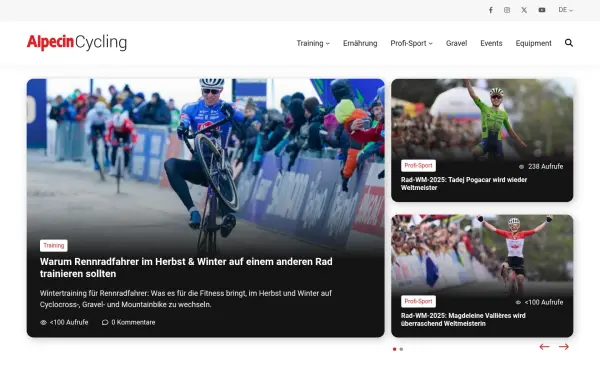Click the eye icon beside '<100 Aufrufe' on the featured article
Image resolution: width=600 pixels, height=375 pixels.
click(44, 323)
